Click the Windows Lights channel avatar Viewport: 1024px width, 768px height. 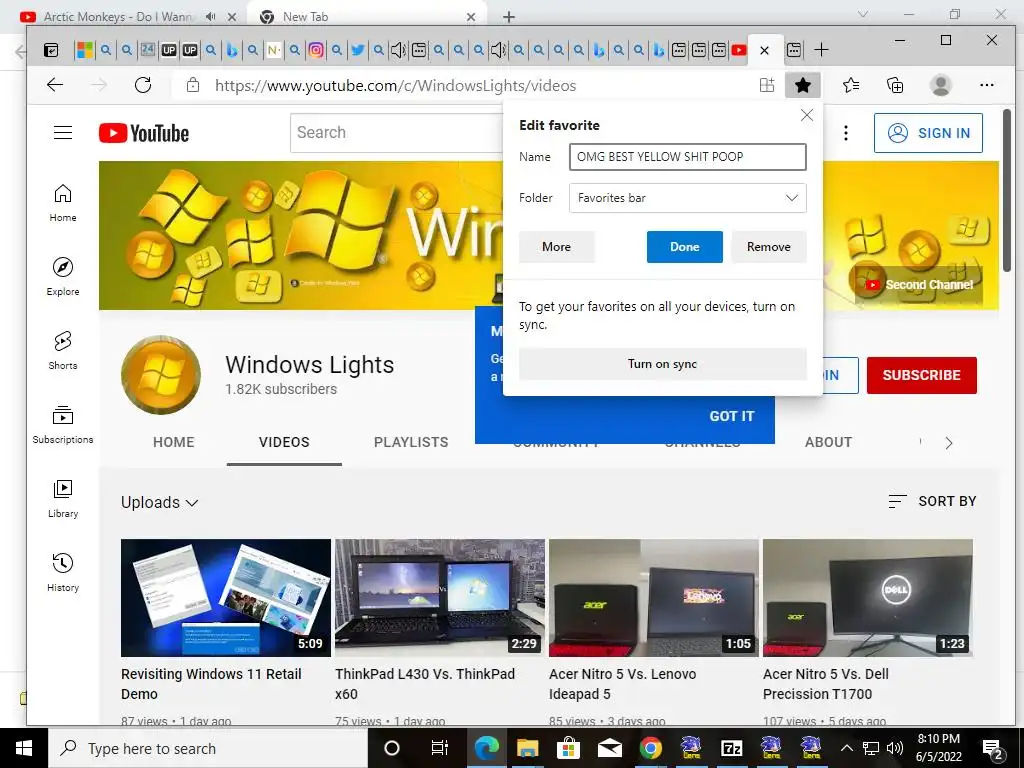coord(161,376)
